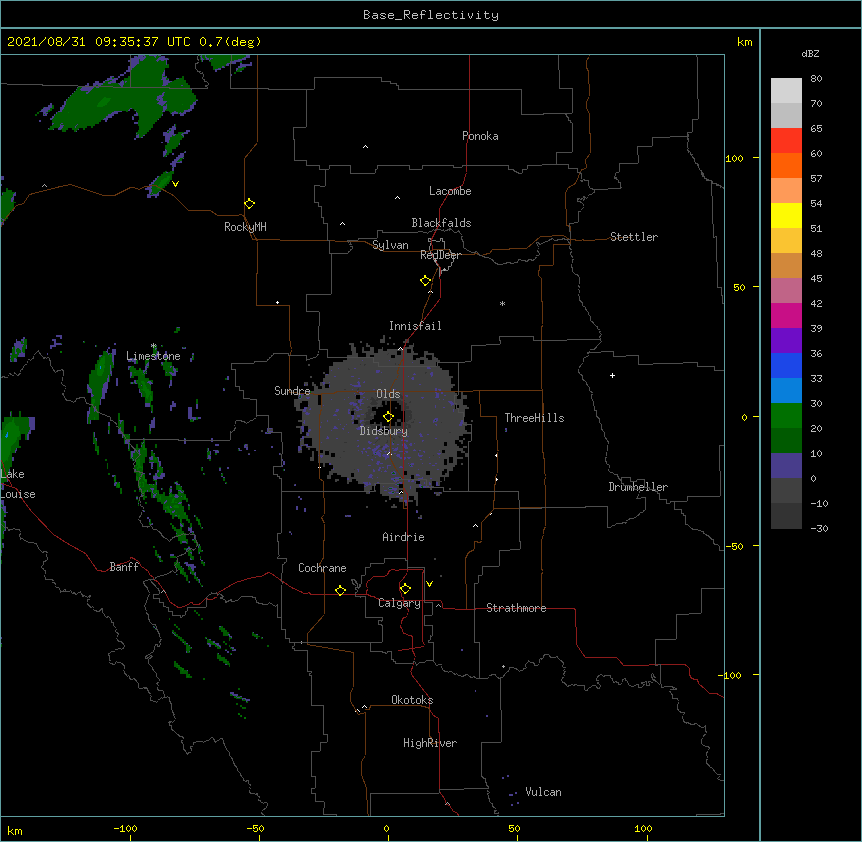Click the Didsbury city label
The image size is (862, 842).
click(x=384, y=431)
